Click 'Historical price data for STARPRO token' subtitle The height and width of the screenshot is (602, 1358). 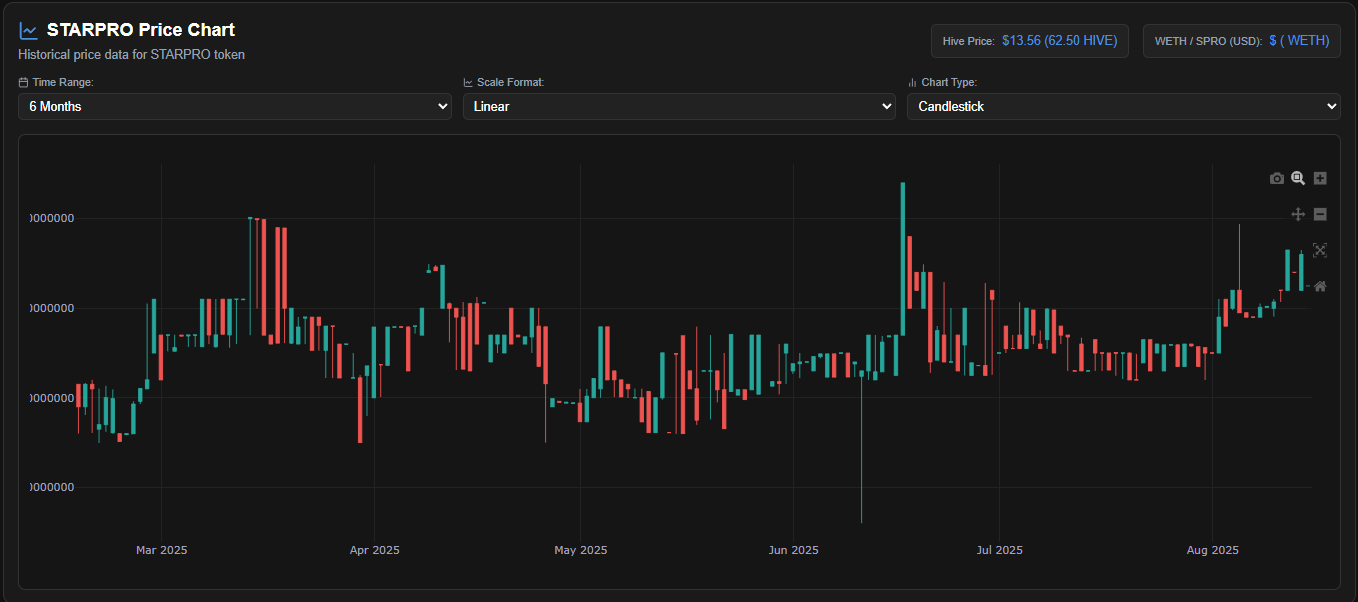pyautogui.click(x=132, y=54)
